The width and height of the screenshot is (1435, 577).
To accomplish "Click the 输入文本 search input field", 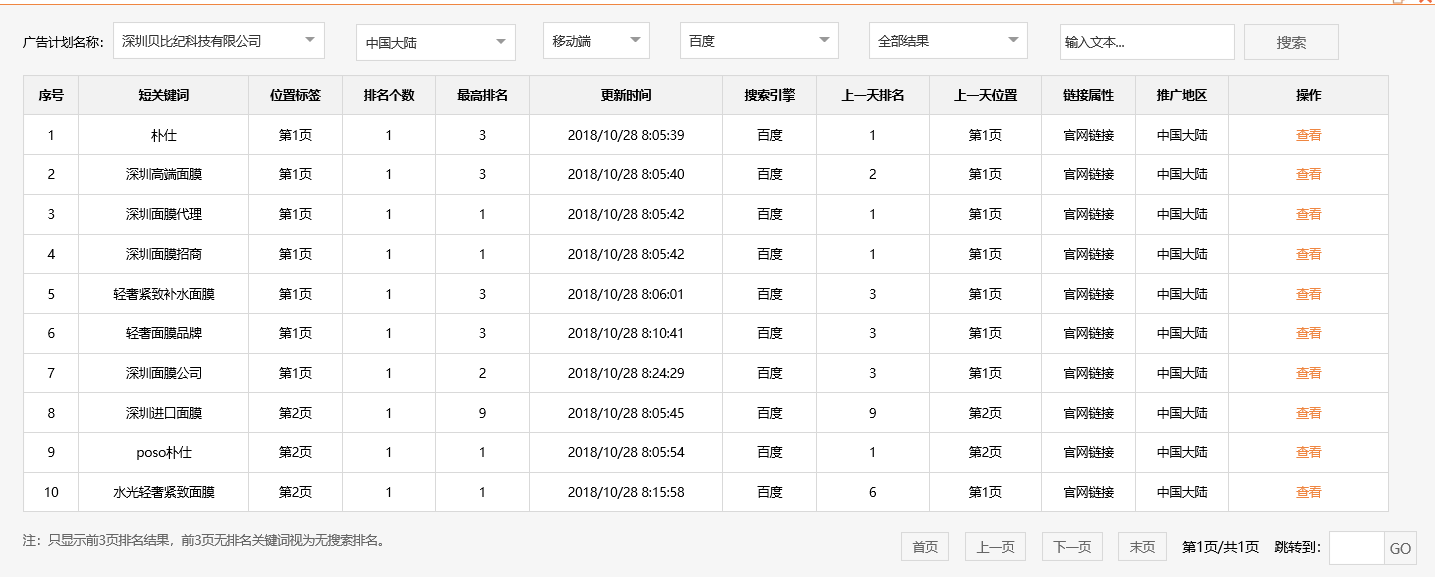I will click(x=1146, y=41).
